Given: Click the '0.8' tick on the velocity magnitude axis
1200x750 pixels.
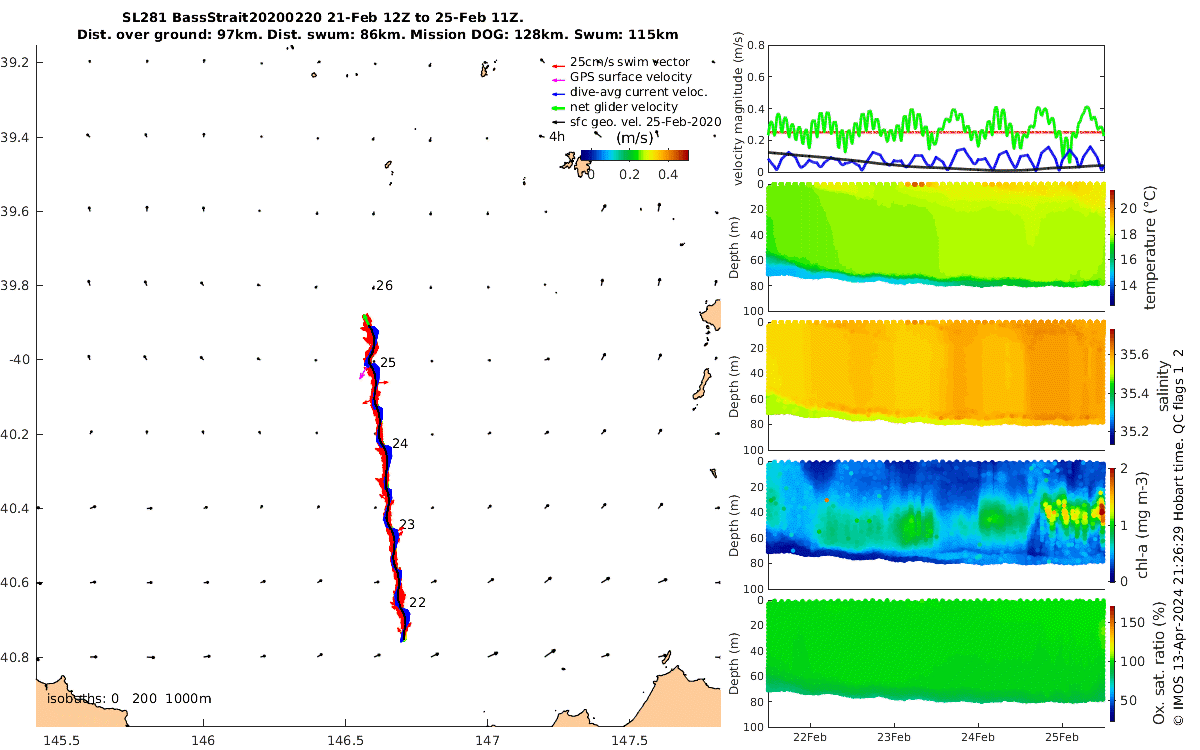Looking at the screenshot, I should [x=755, y=45].
